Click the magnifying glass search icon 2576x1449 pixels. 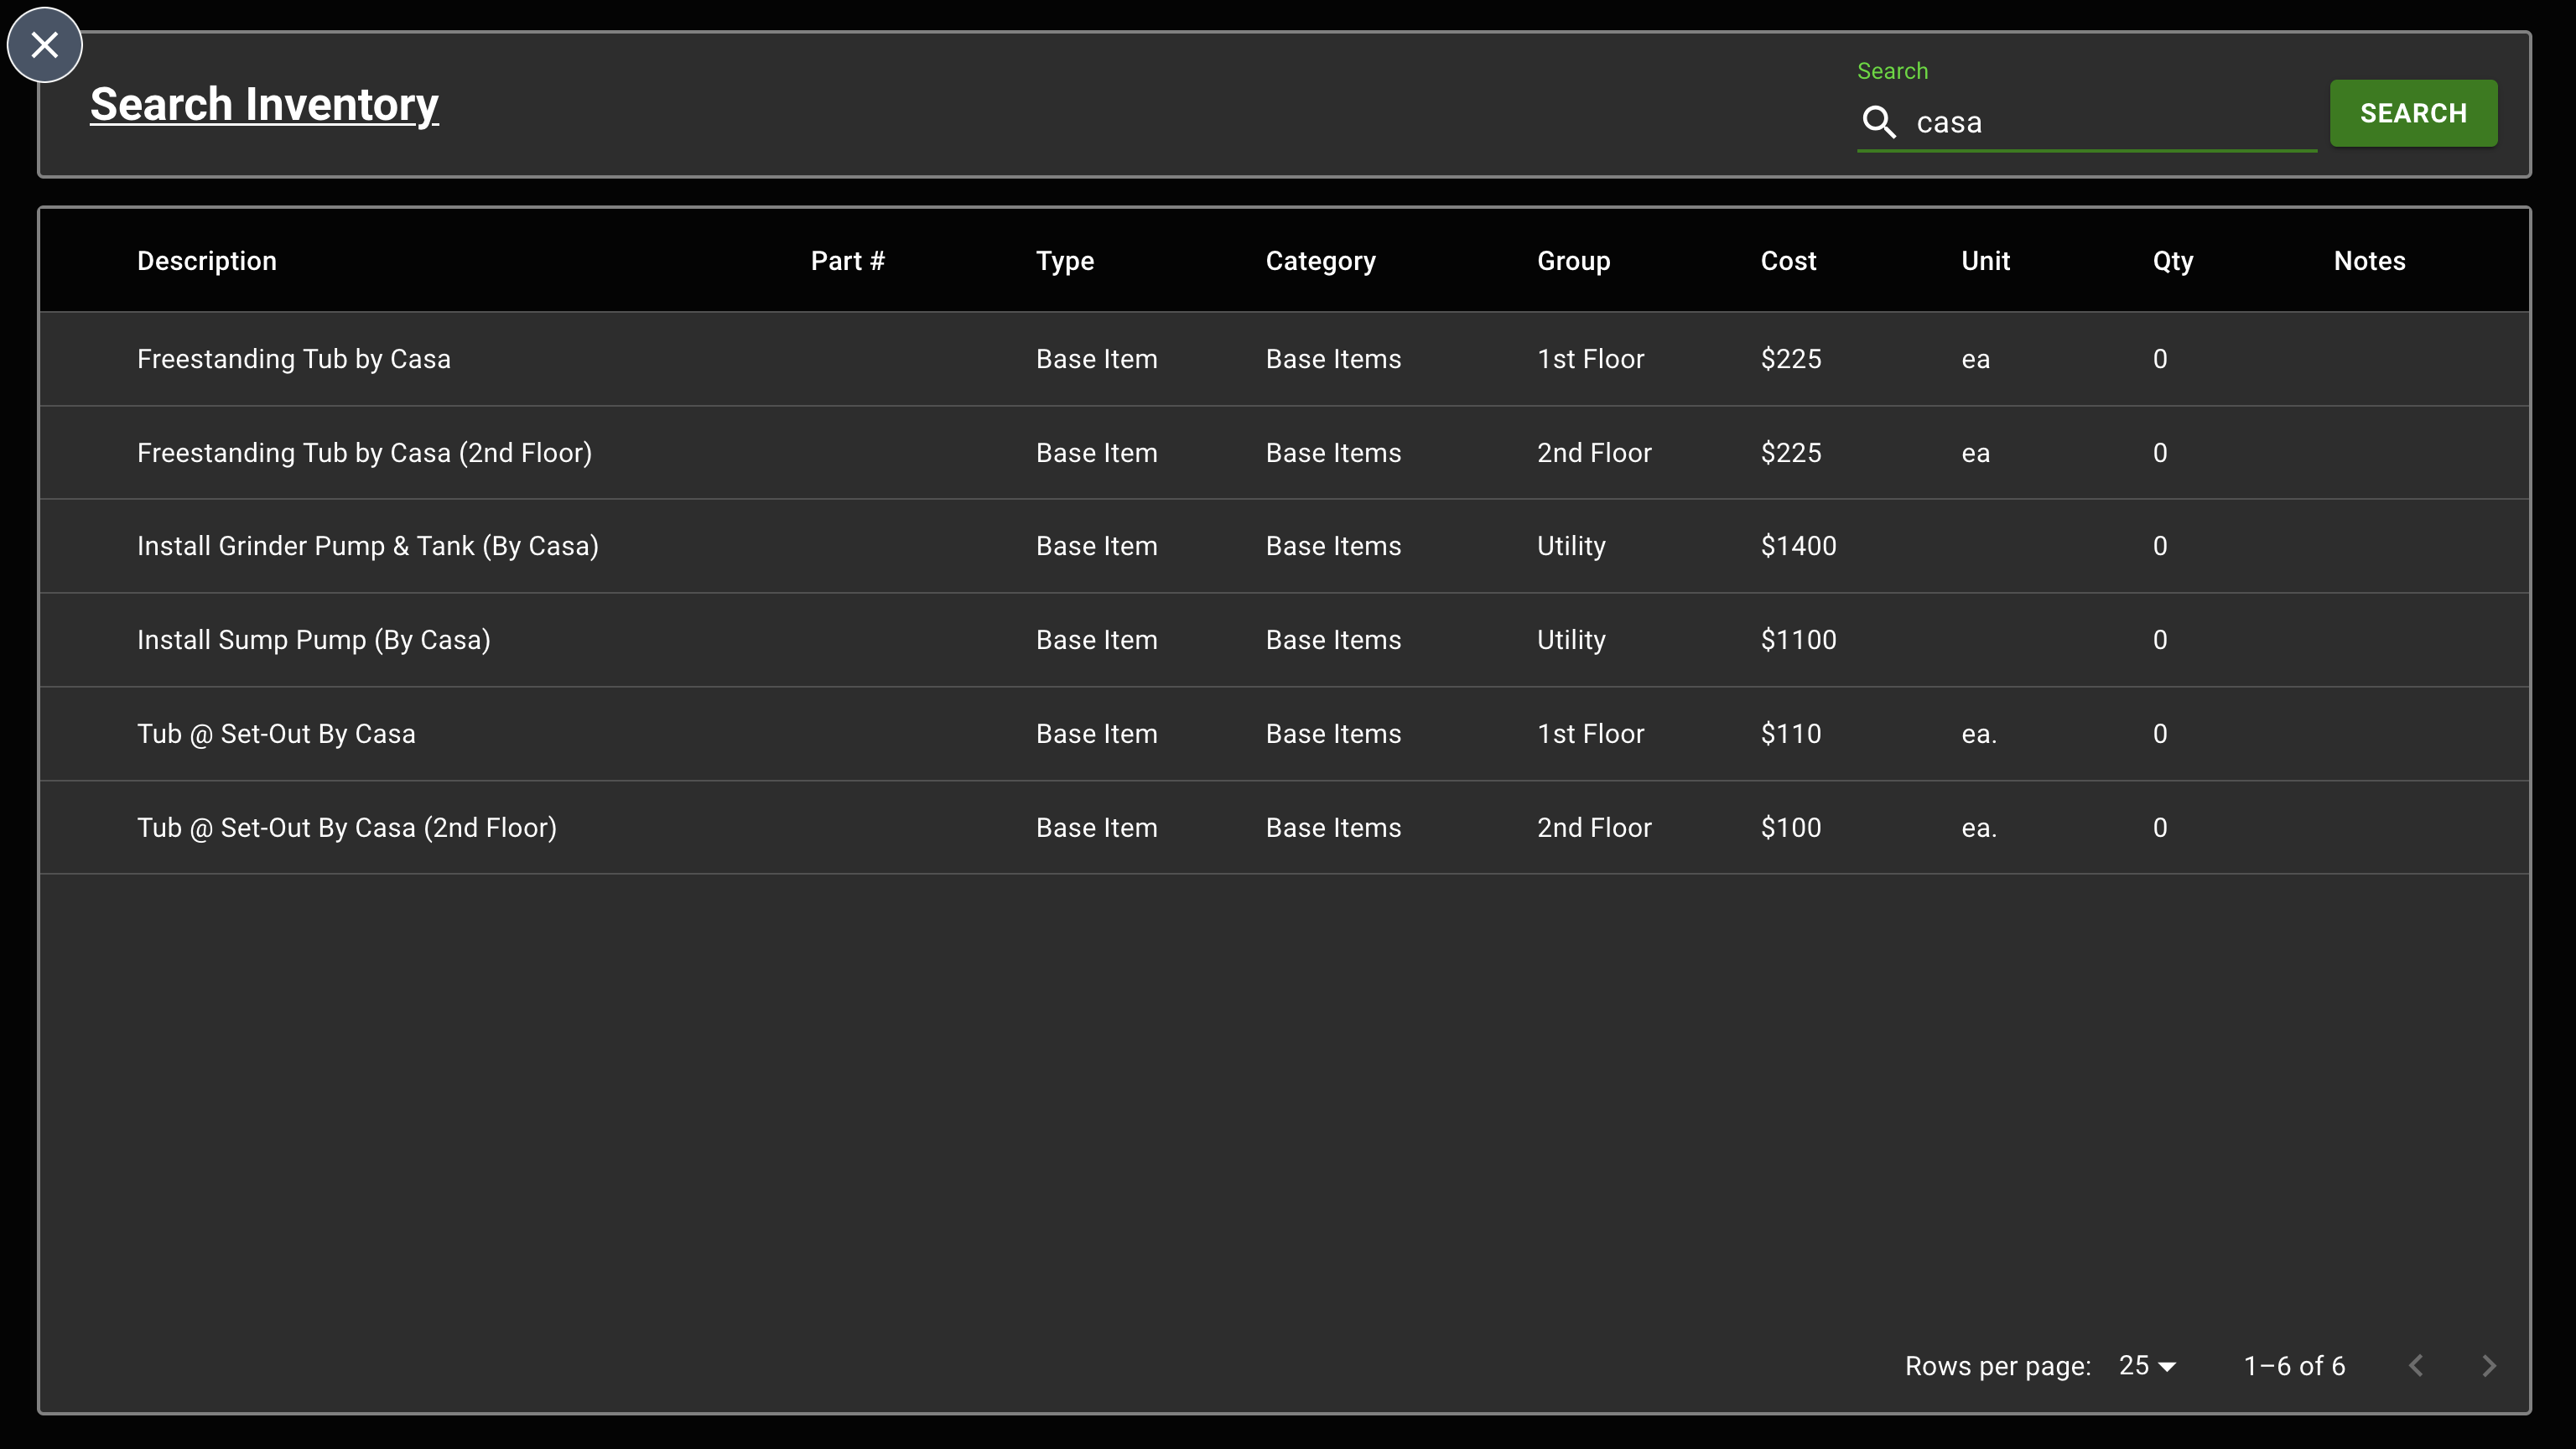pos(1880,122)
